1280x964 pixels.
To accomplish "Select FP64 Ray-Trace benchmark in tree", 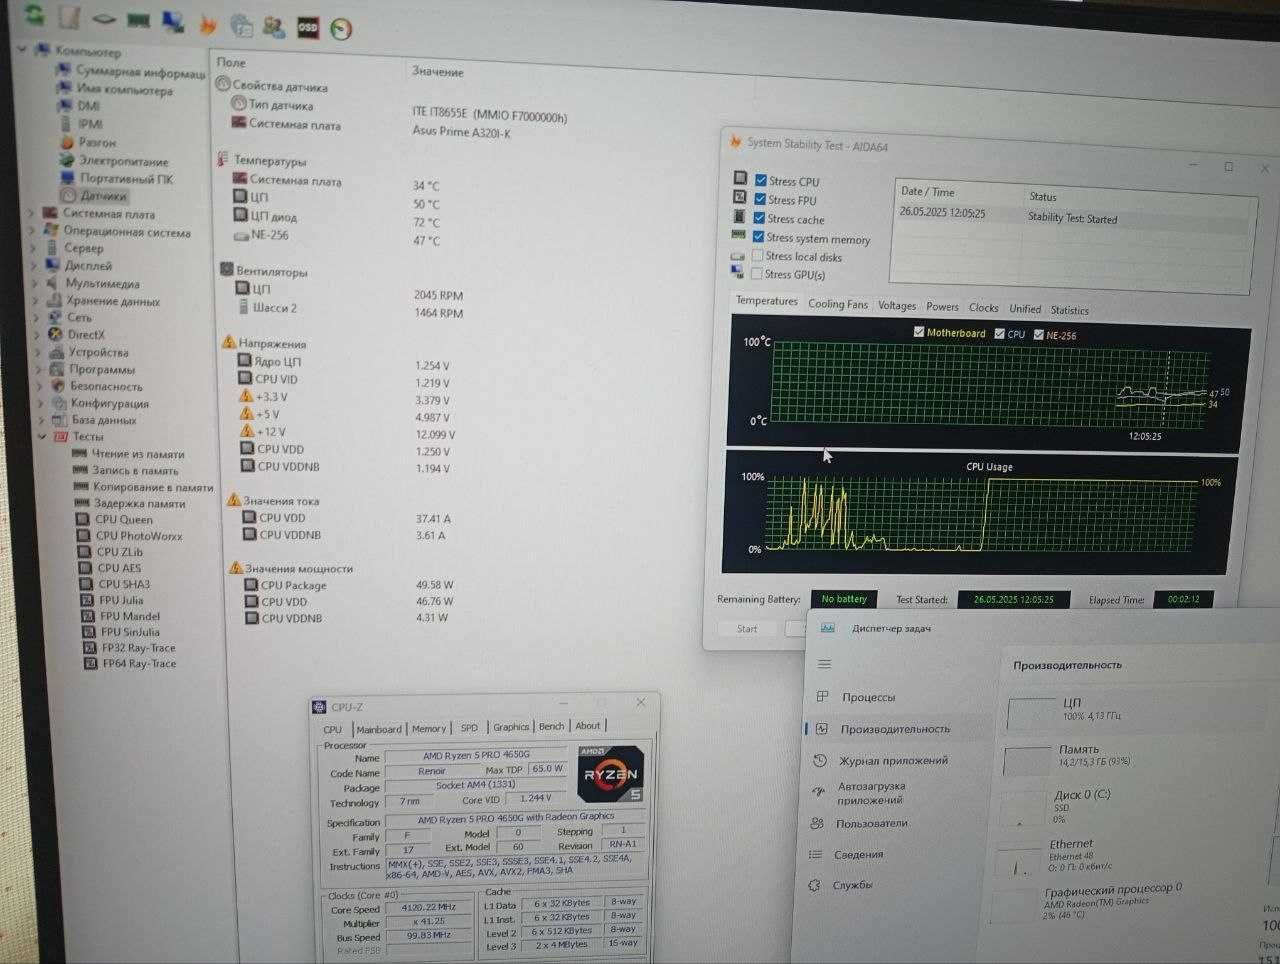I will (139, 663).
